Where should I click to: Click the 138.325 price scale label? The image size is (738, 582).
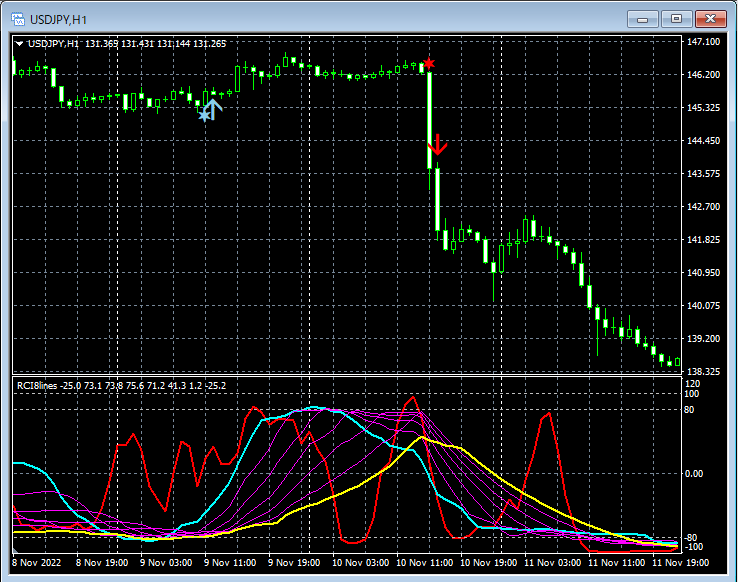704,371
